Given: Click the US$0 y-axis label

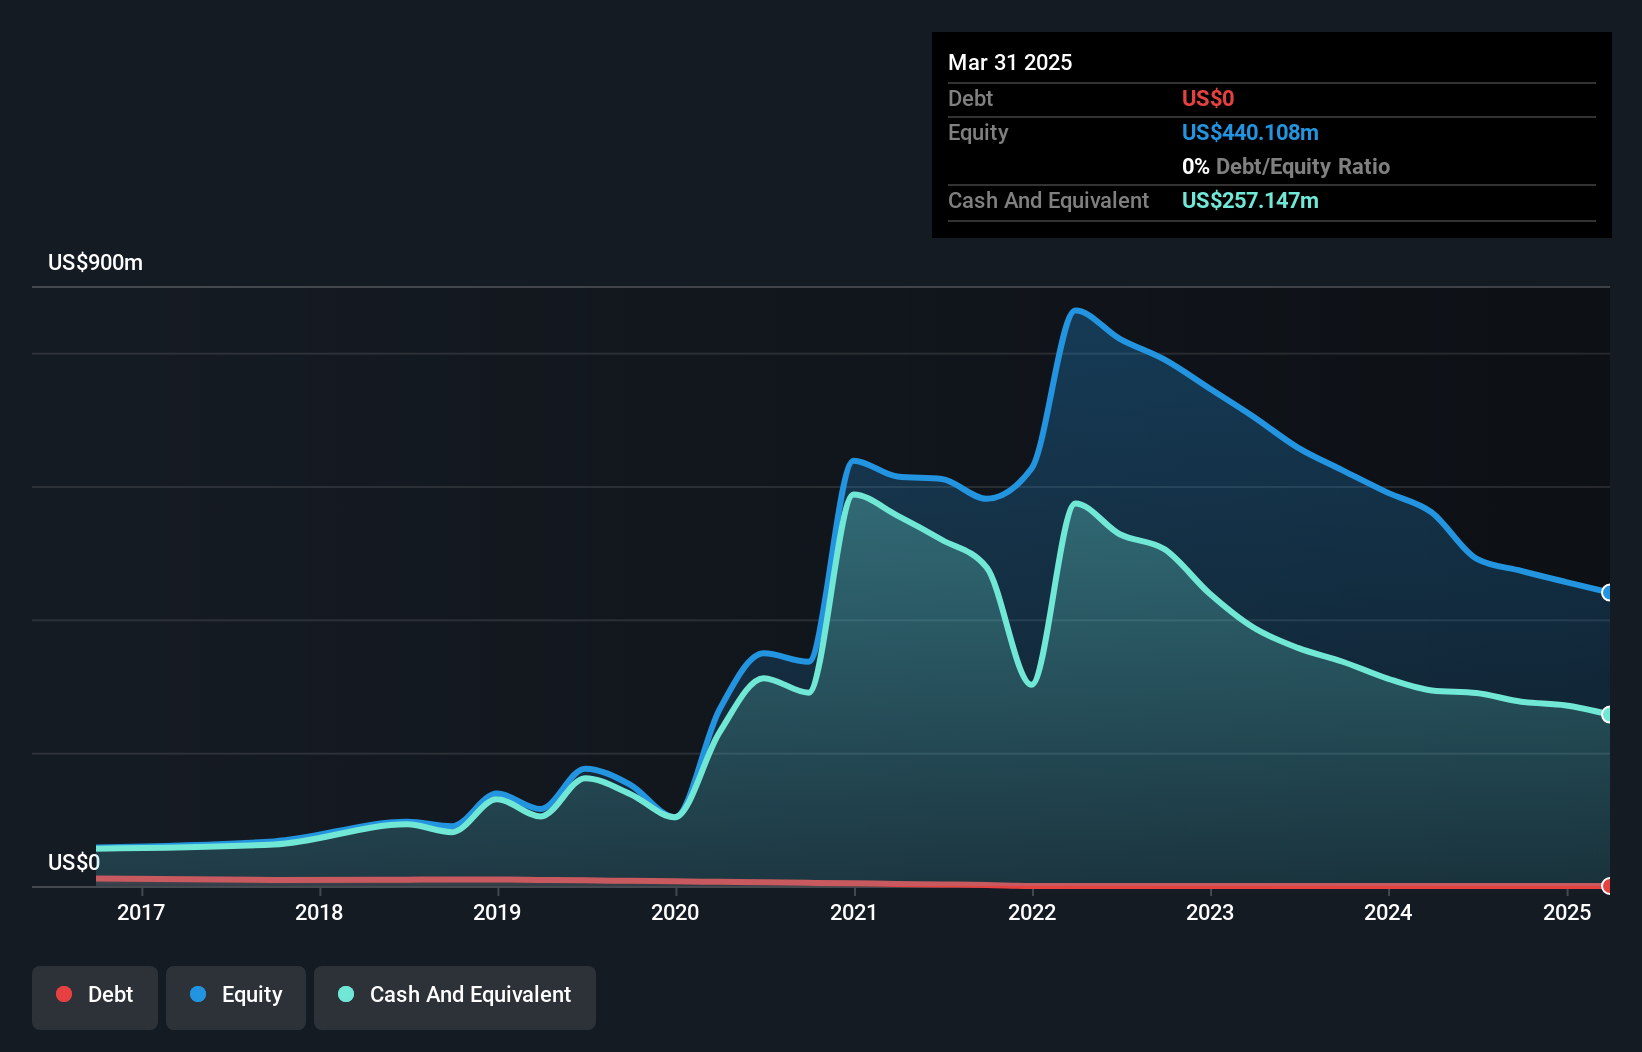Looking at the screenshot, I should (74, 863).
